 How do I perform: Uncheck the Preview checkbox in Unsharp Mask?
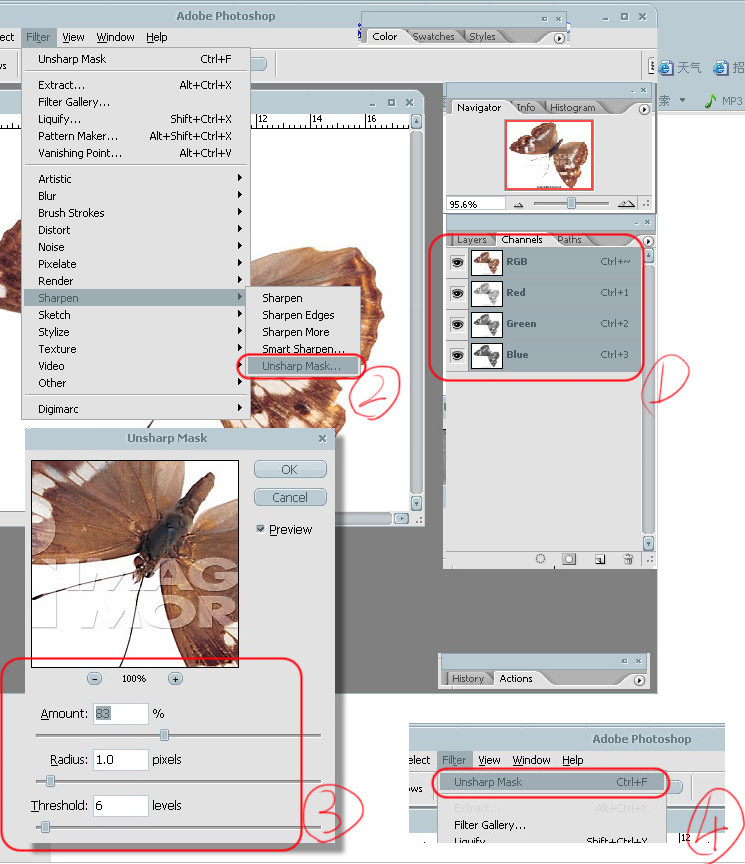(261, 529)
